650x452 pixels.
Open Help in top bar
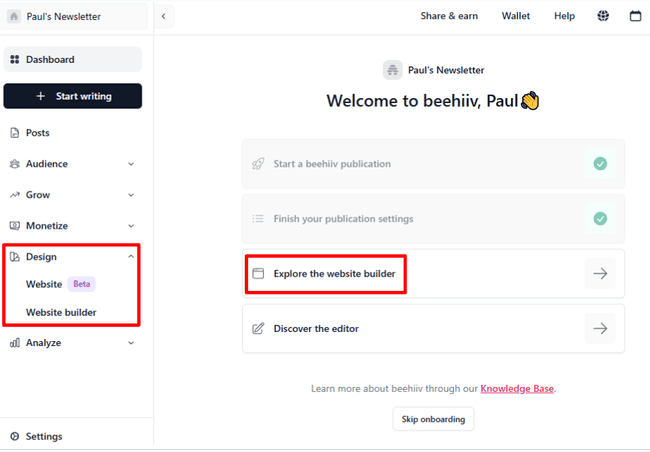pyautogui.click(x=564, y=16)
